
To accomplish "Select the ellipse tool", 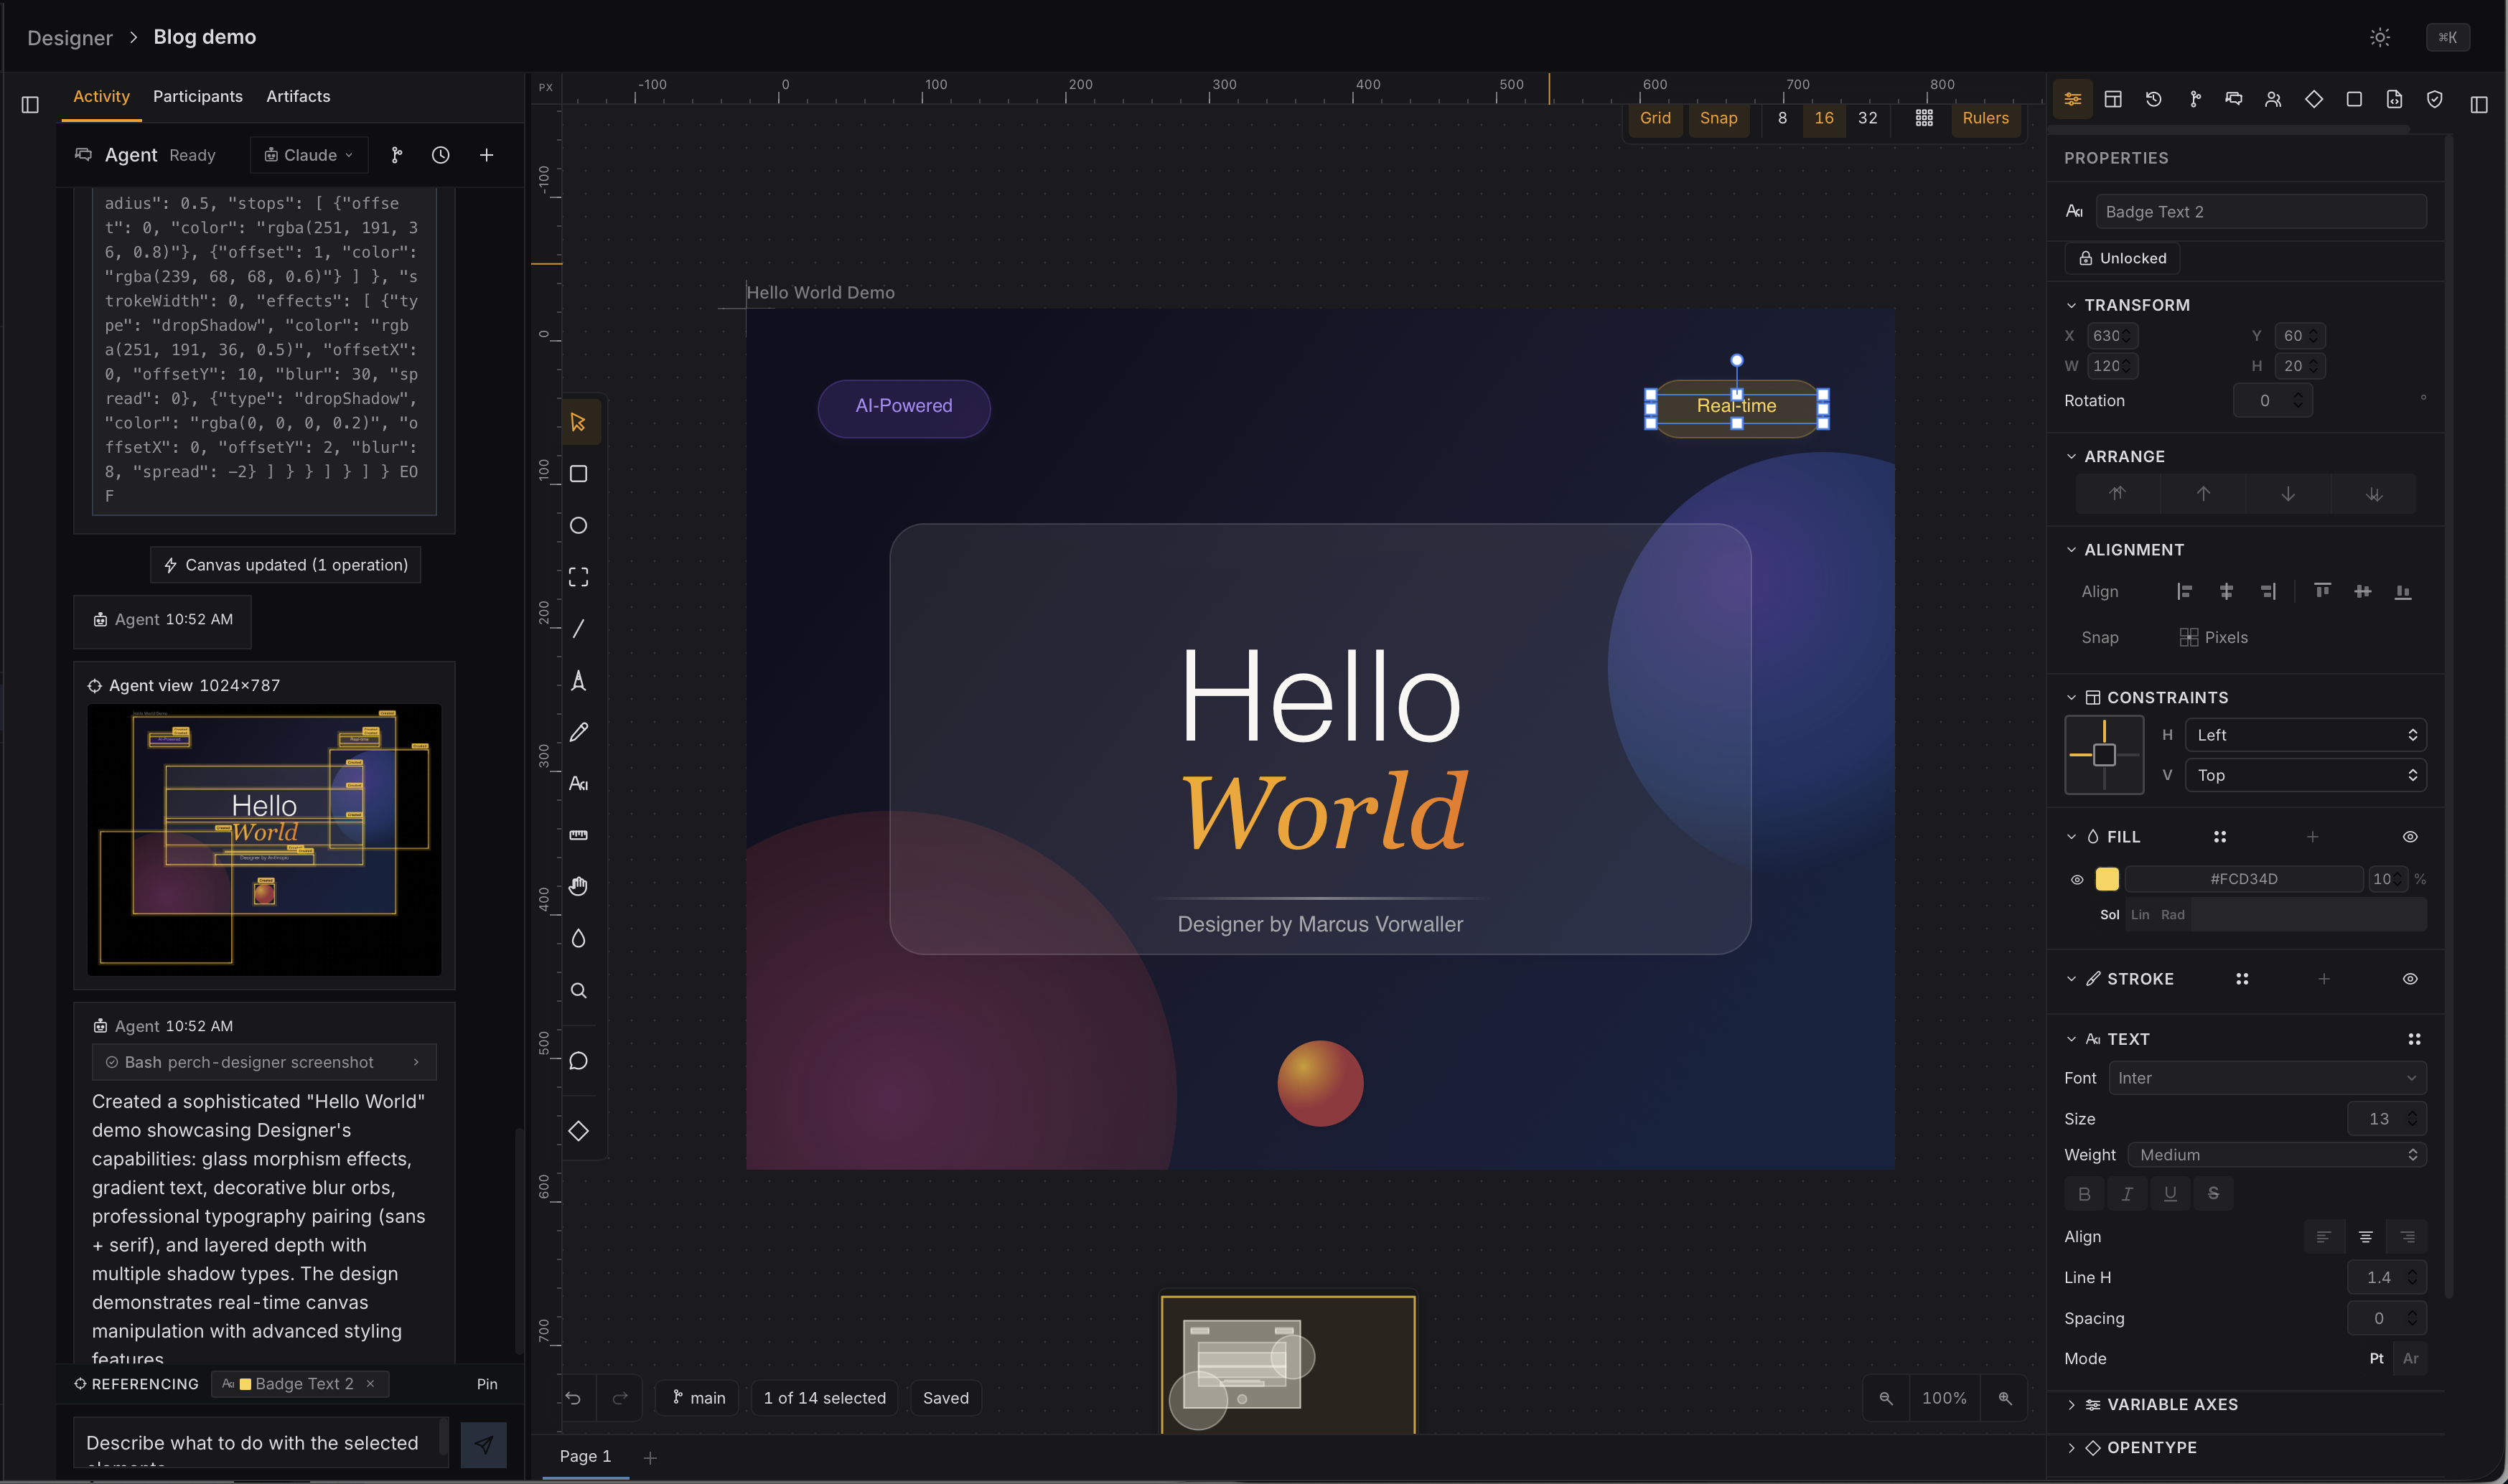I will [578, 525].
